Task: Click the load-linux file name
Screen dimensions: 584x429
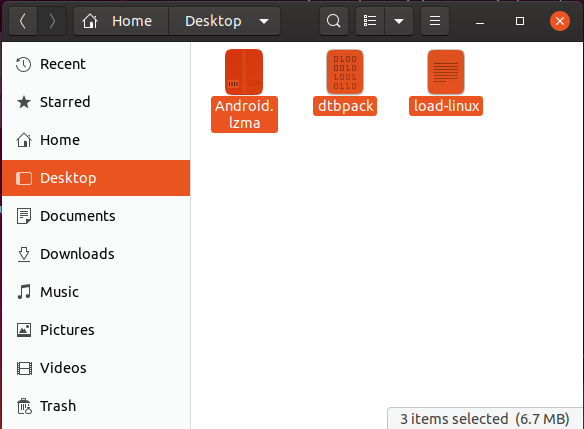Action: point(446,106)
